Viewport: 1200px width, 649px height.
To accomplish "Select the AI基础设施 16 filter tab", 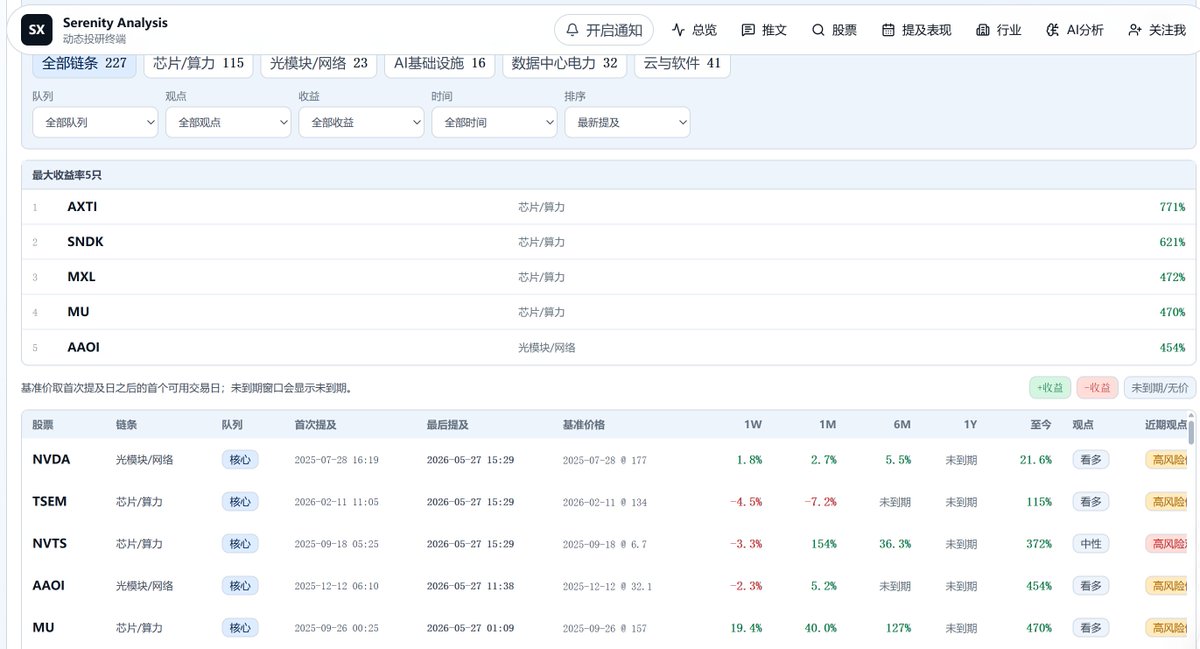I will 440,63.
